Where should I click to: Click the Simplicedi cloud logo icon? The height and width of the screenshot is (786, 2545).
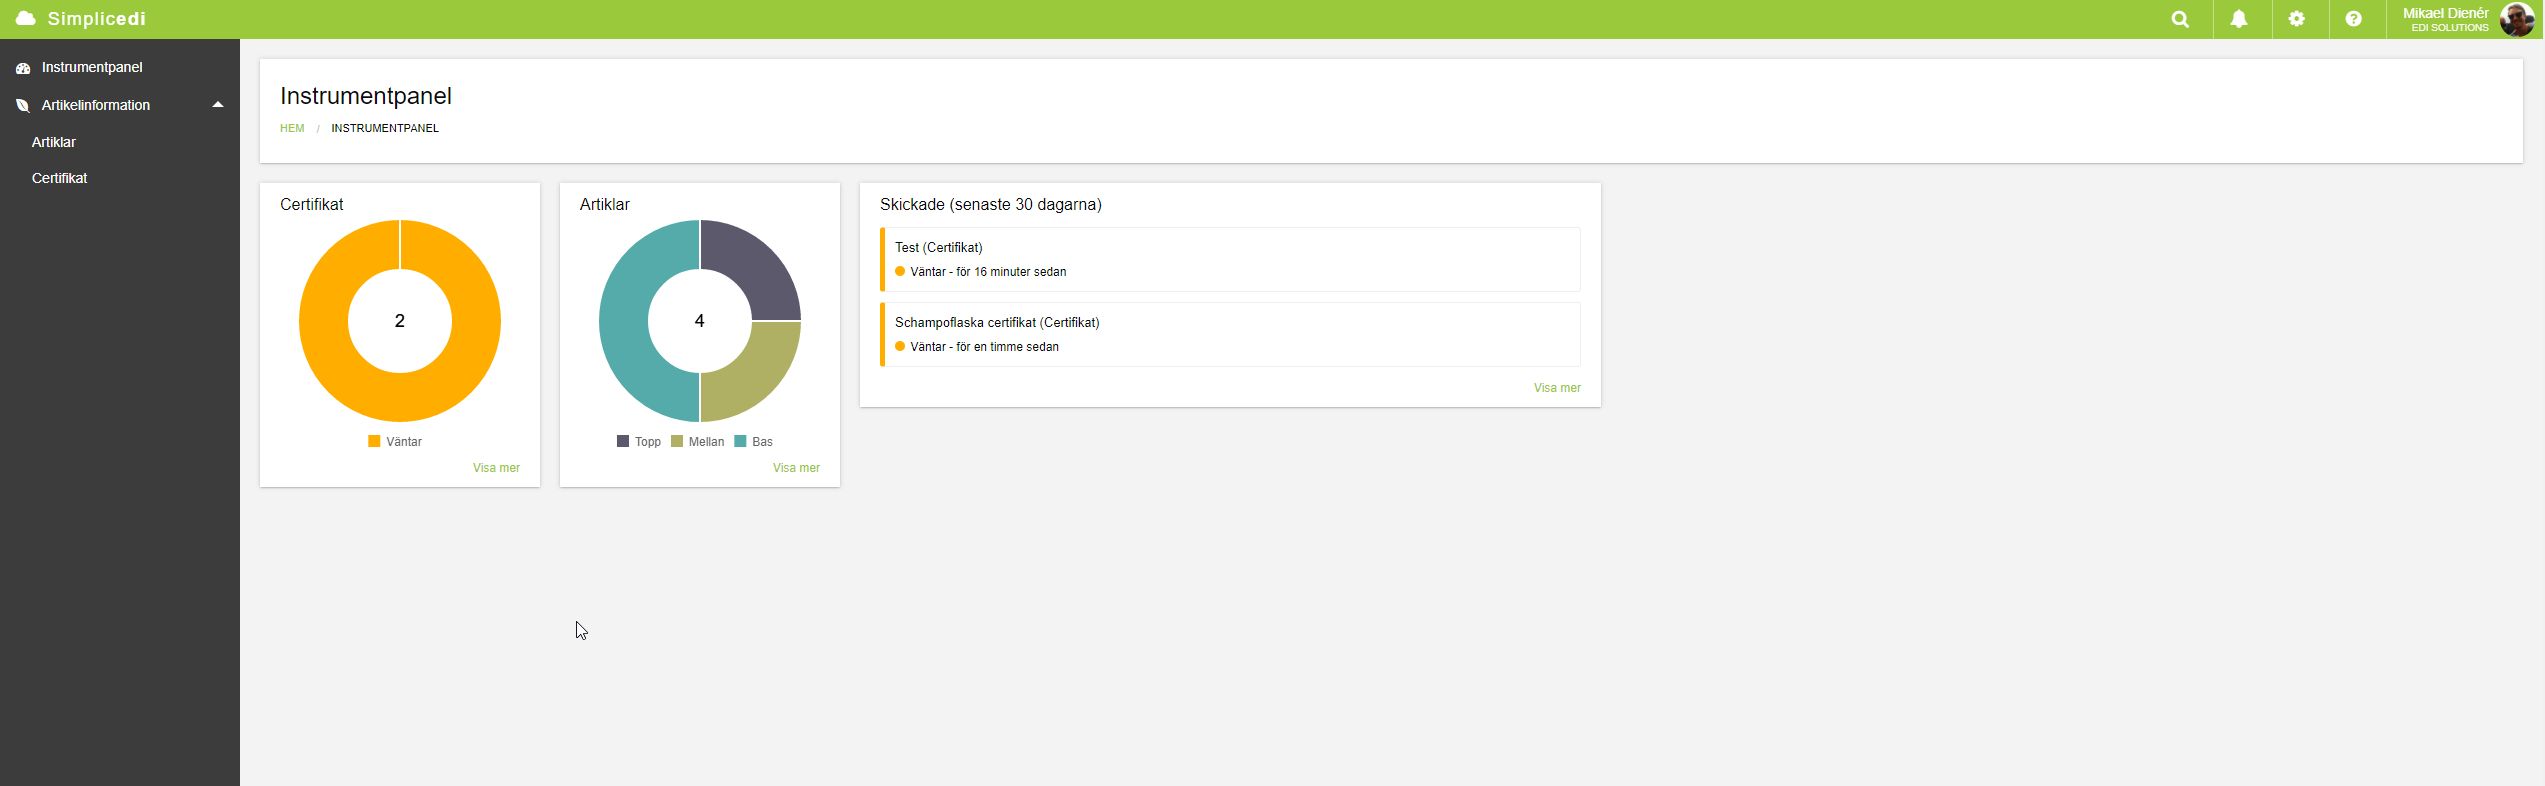(x=26, y=19)
